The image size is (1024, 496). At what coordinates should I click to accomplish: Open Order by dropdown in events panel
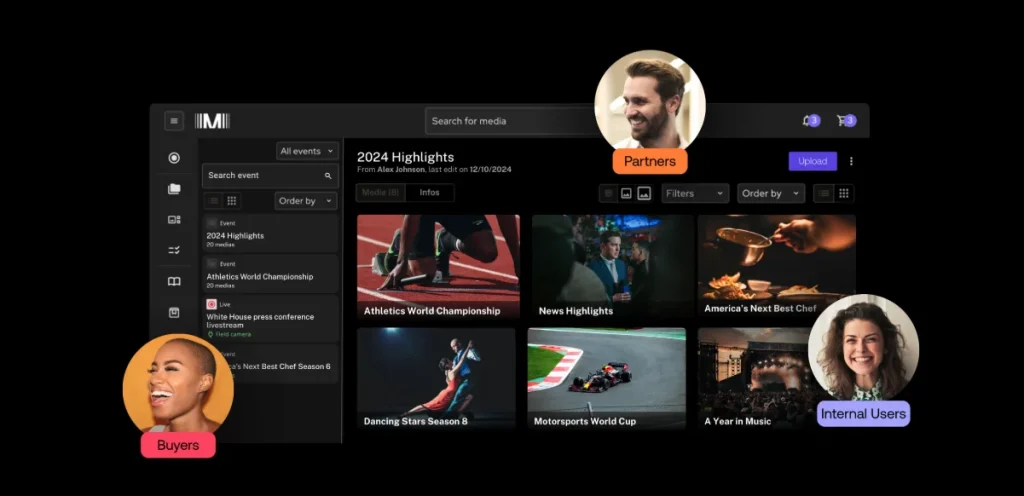pyautogui.click(x=305, y=201)
